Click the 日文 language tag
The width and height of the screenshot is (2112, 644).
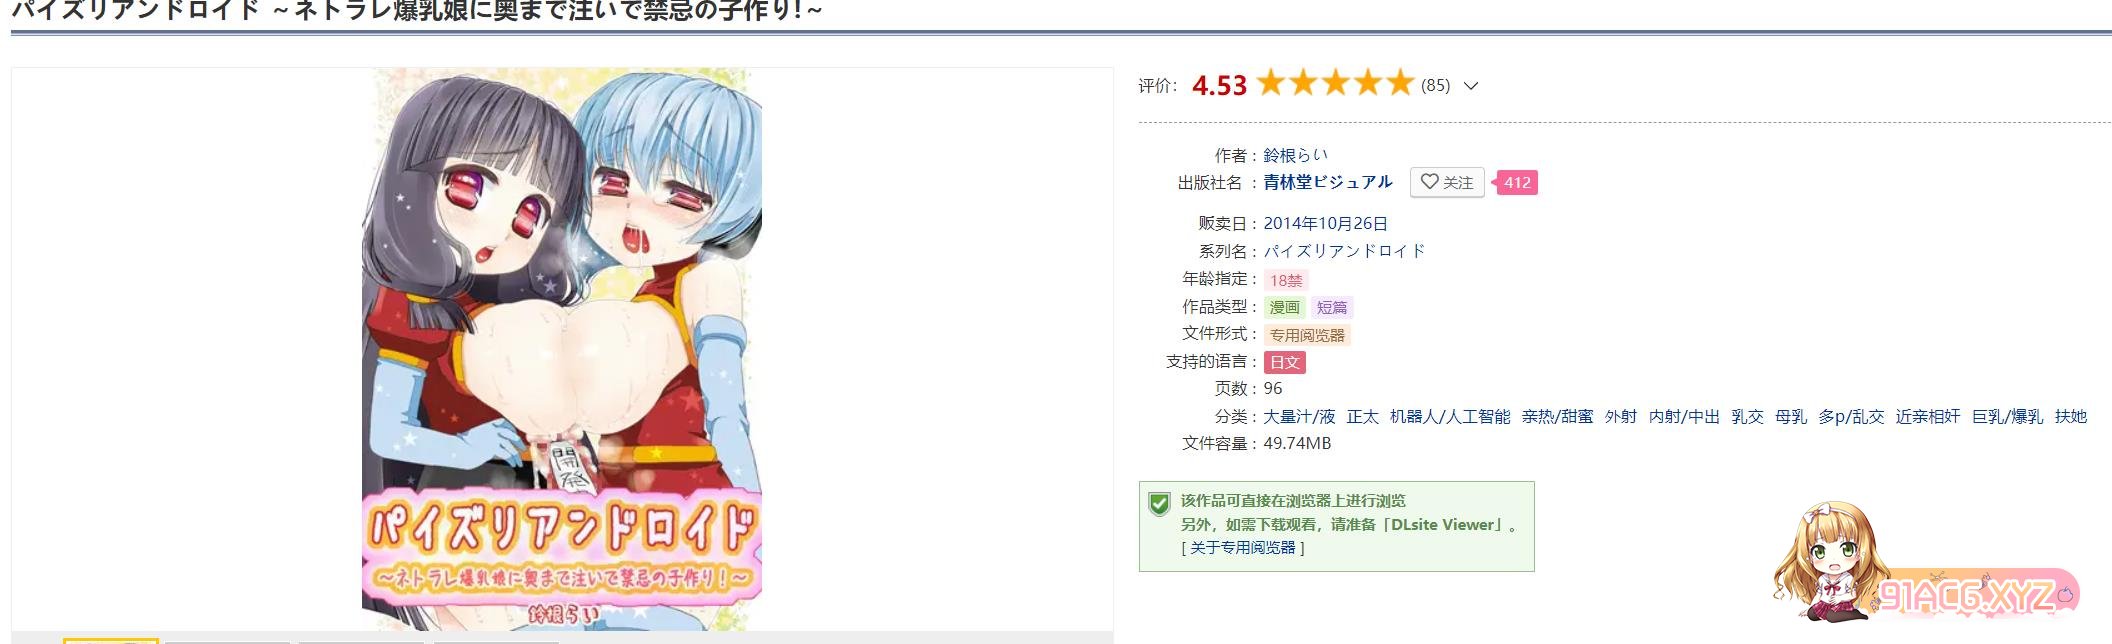(1285, 362)
